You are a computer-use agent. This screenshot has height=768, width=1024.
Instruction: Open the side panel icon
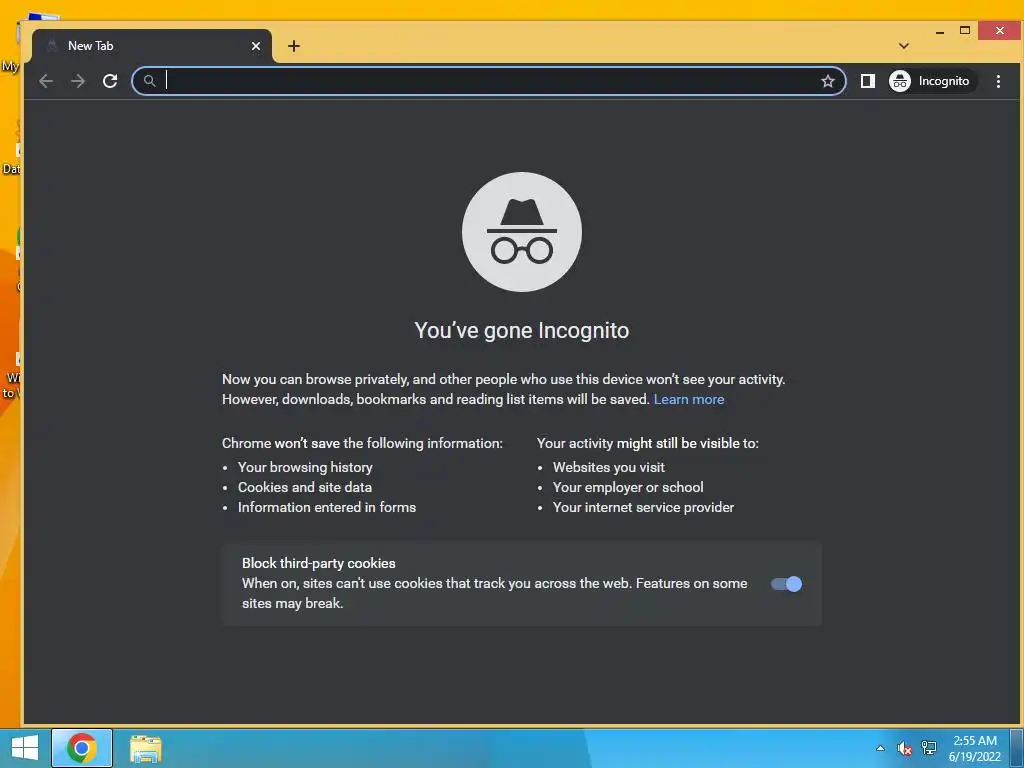(x=867, y=81)
